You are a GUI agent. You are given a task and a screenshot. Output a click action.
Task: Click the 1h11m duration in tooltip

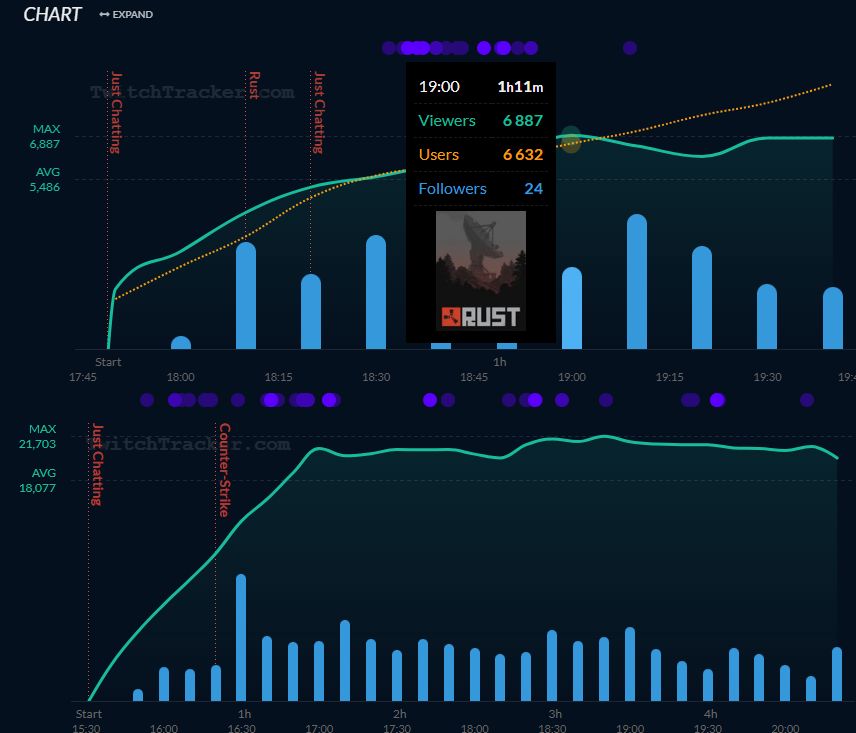[x=520, y=87]
